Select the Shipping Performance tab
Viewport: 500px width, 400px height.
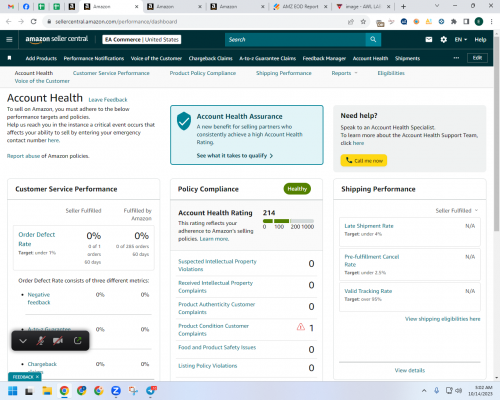(x=284, y=73)
